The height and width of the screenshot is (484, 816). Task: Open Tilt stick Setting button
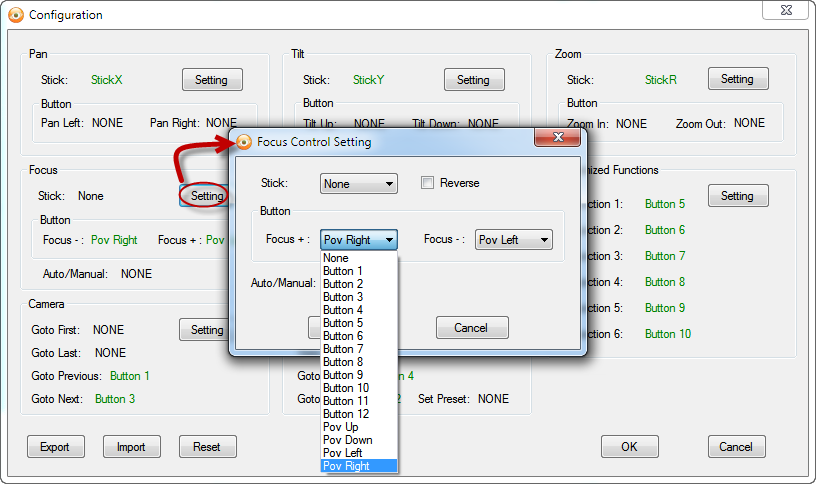coord(474,80)
